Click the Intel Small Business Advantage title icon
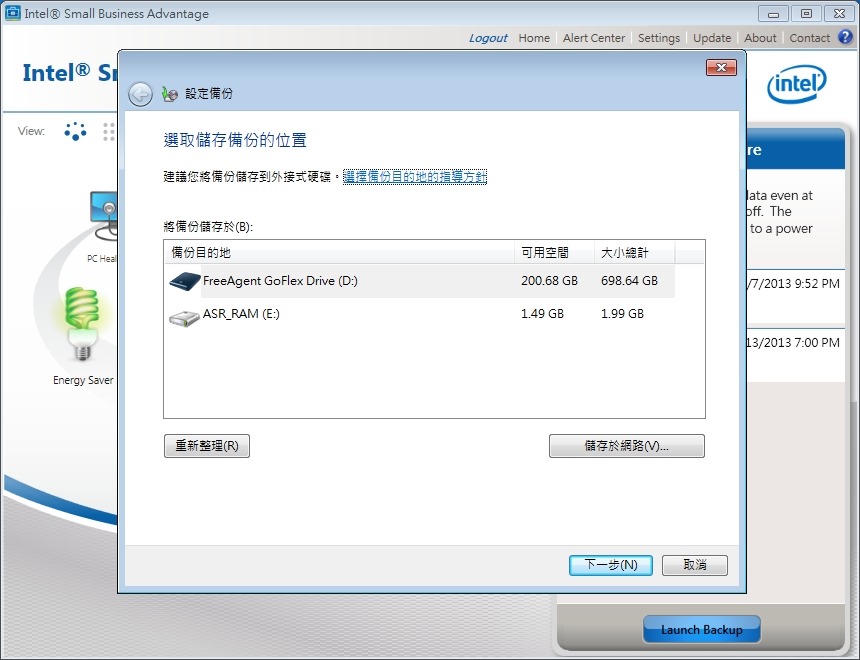Viewport: 860px width, 660px height. point(12,13)
